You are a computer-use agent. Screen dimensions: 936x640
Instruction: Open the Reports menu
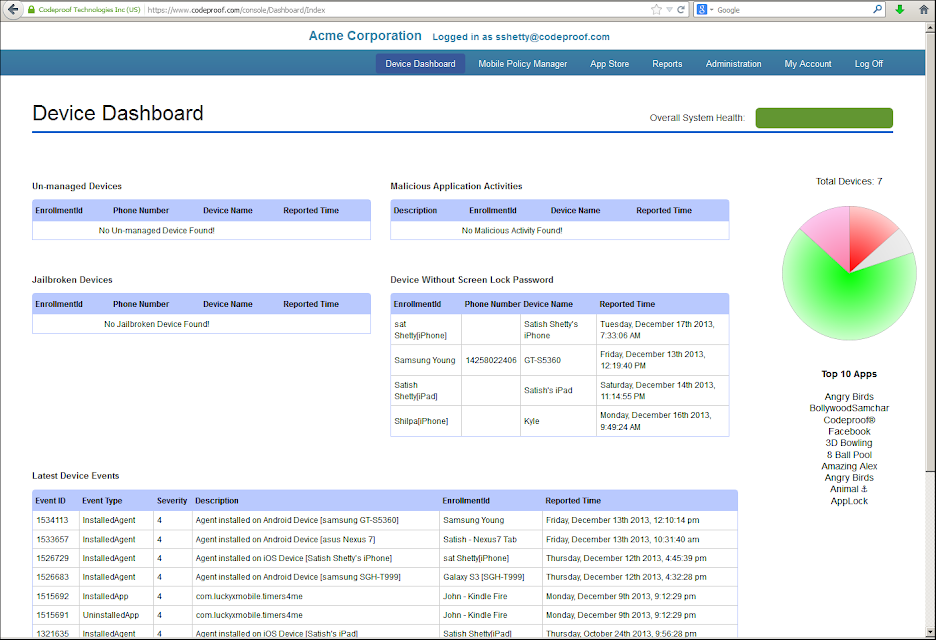pos(667,64)
